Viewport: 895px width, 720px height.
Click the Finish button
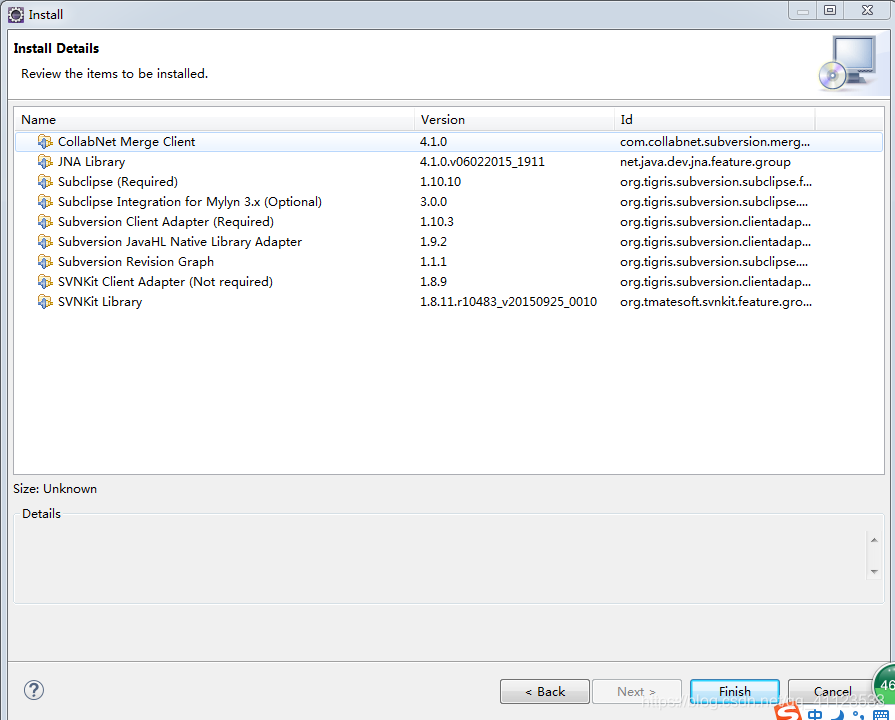(x=735, y=691)
